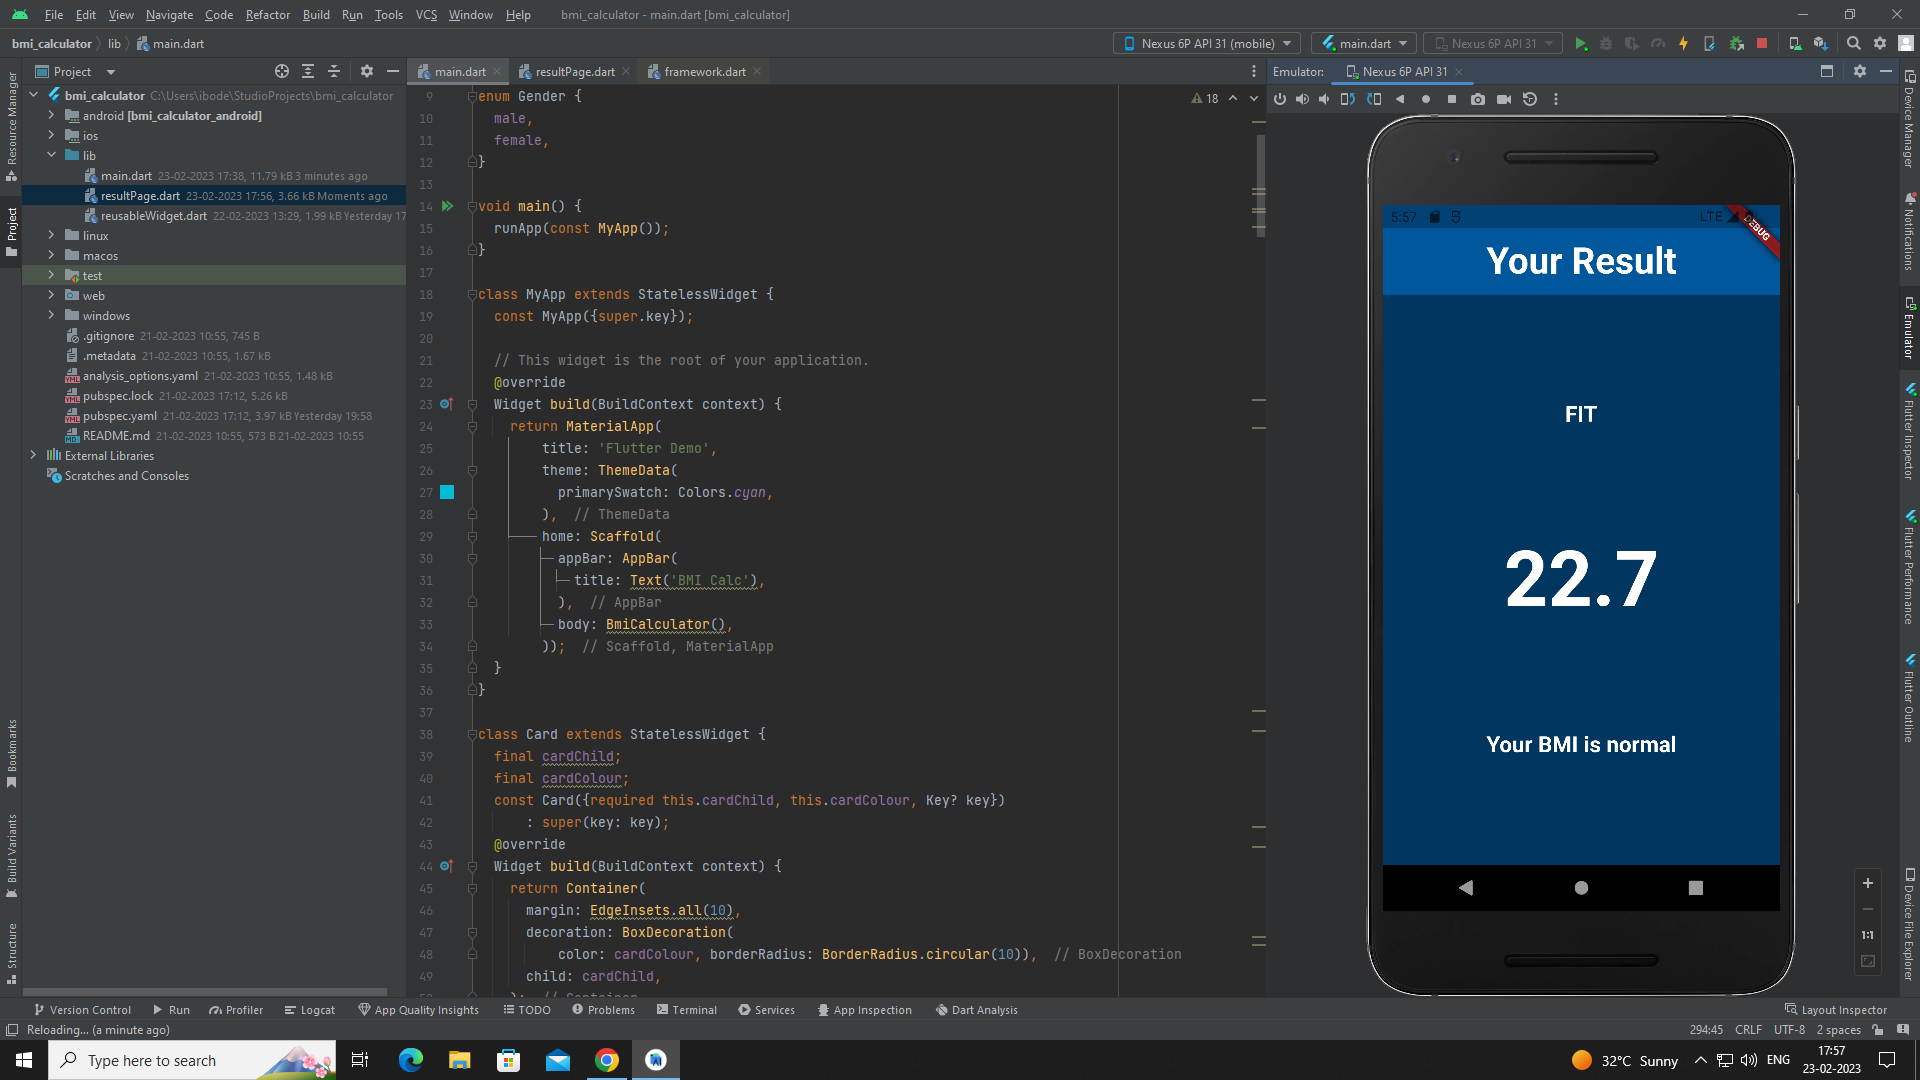Expand External Libraries node

click(33, 456)
